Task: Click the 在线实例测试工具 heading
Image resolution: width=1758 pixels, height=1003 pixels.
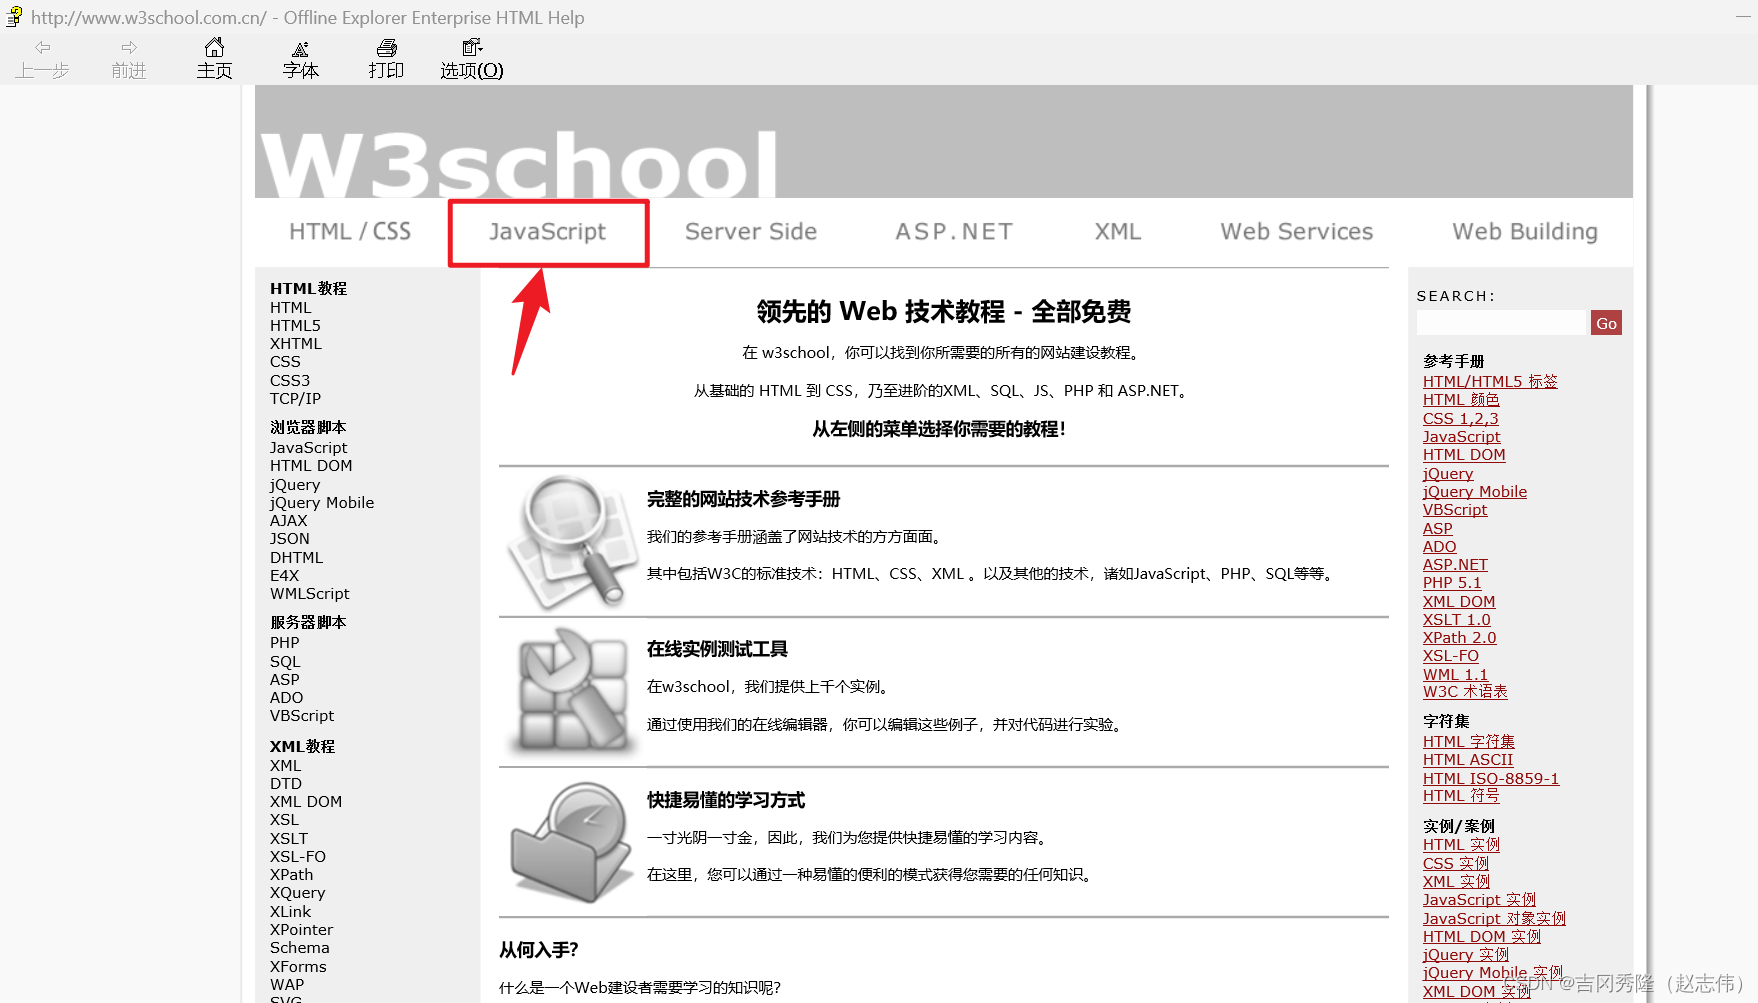Action: pos(717,649)
